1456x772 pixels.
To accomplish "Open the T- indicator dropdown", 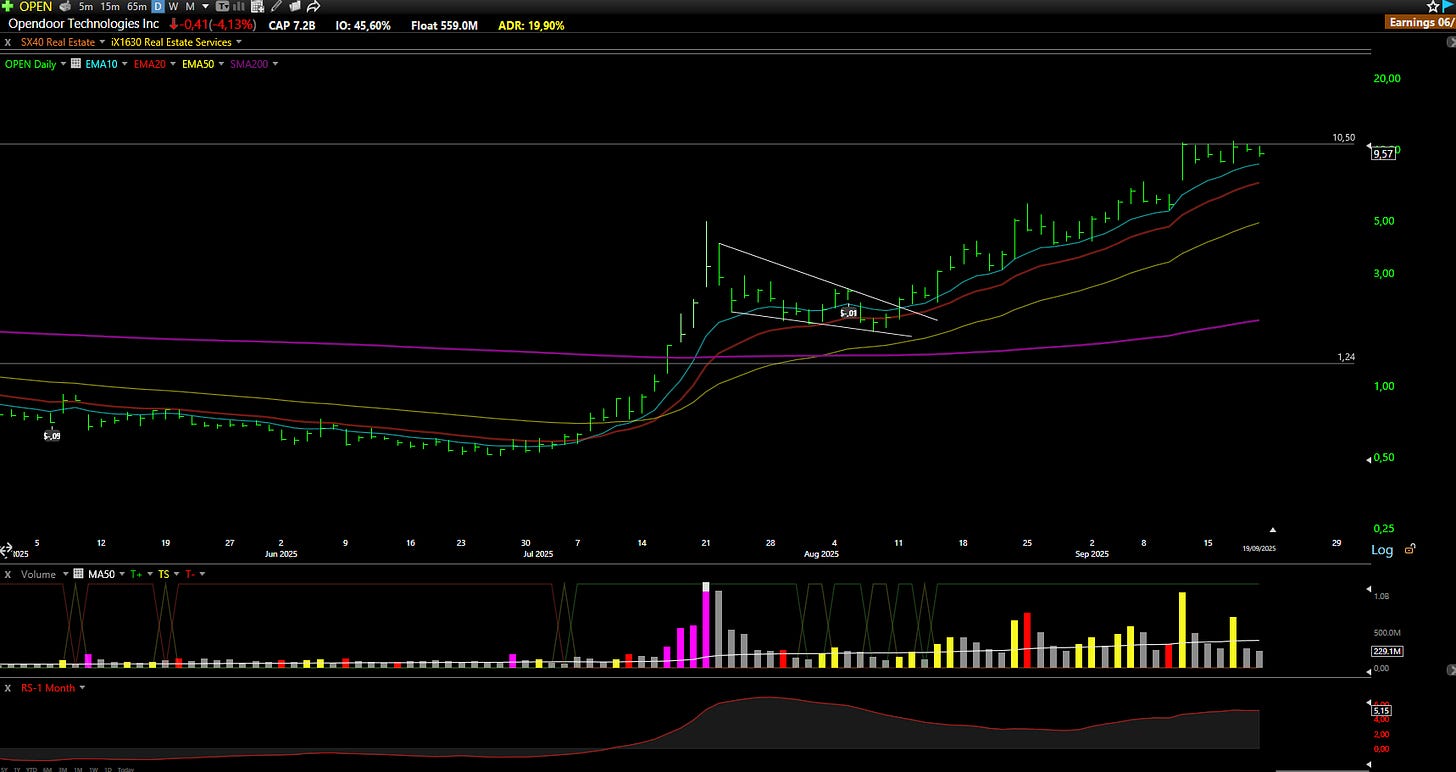I will click(202, 574).
